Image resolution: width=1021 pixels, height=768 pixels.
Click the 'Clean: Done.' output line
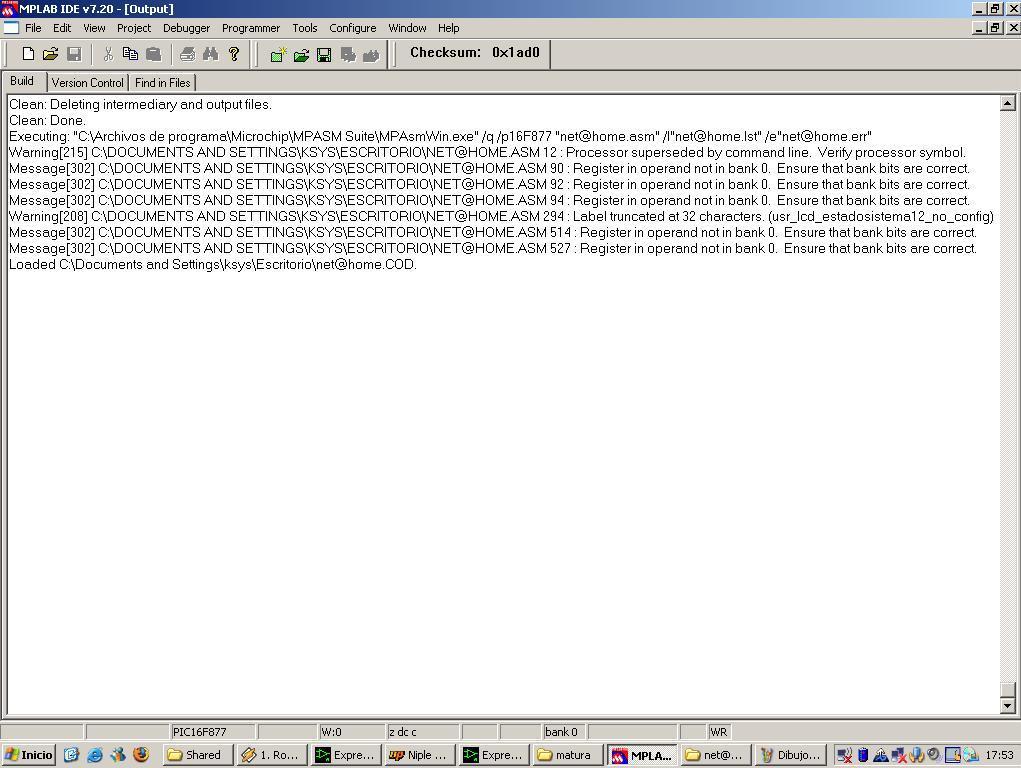[x=47, y=121]
